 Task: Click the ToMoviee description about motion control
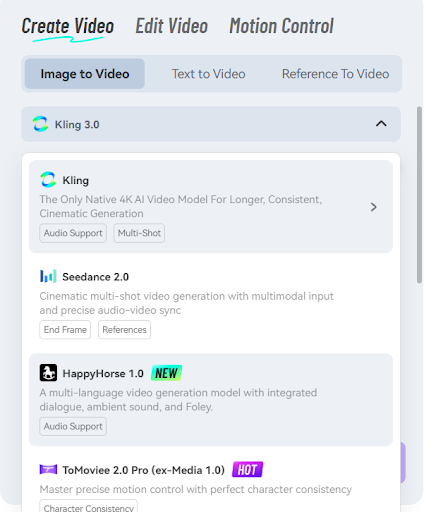pos(196,489)
